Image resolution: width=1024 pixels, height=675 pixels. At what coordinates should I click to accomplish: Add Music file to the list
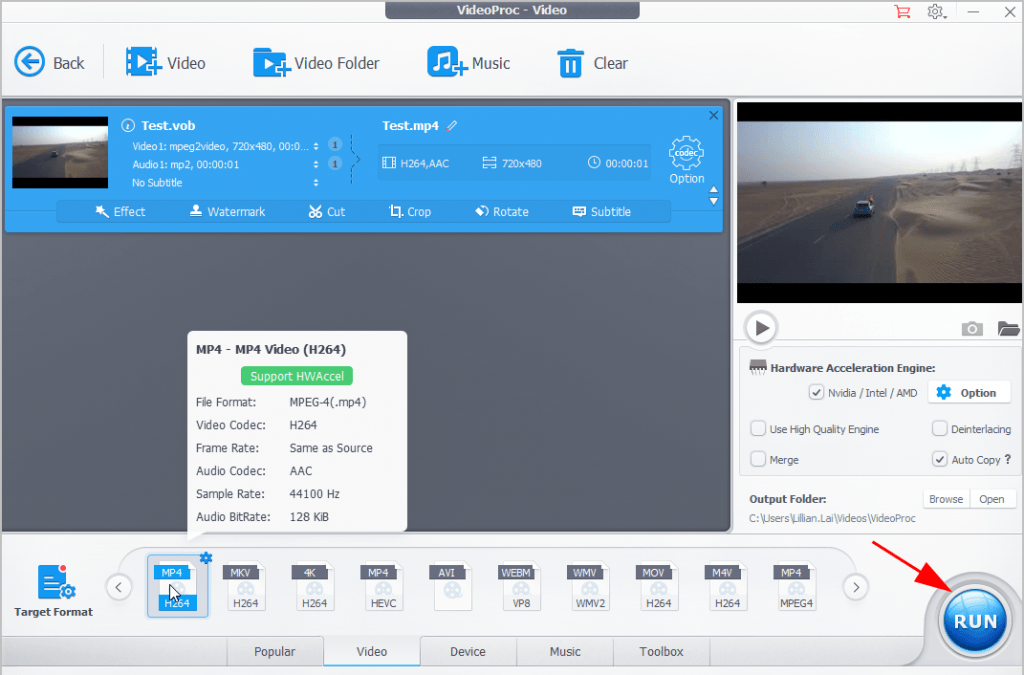468,63
